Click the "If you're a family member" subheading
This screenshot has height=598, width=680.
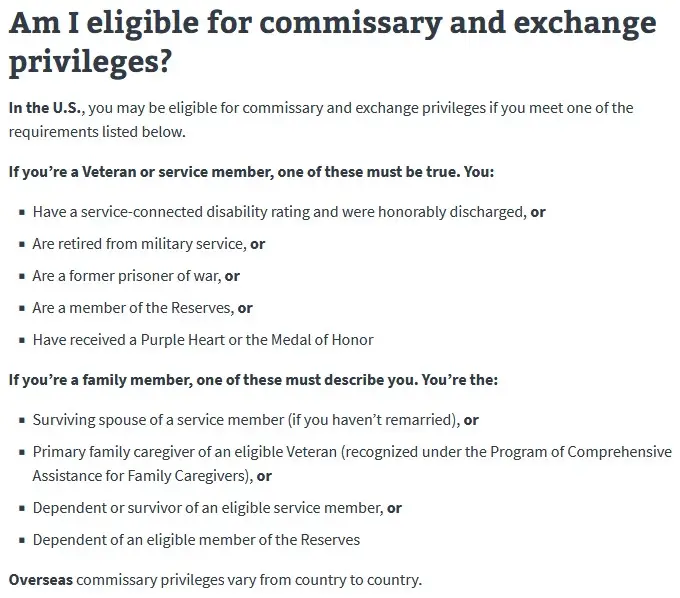tap(253, 380)
